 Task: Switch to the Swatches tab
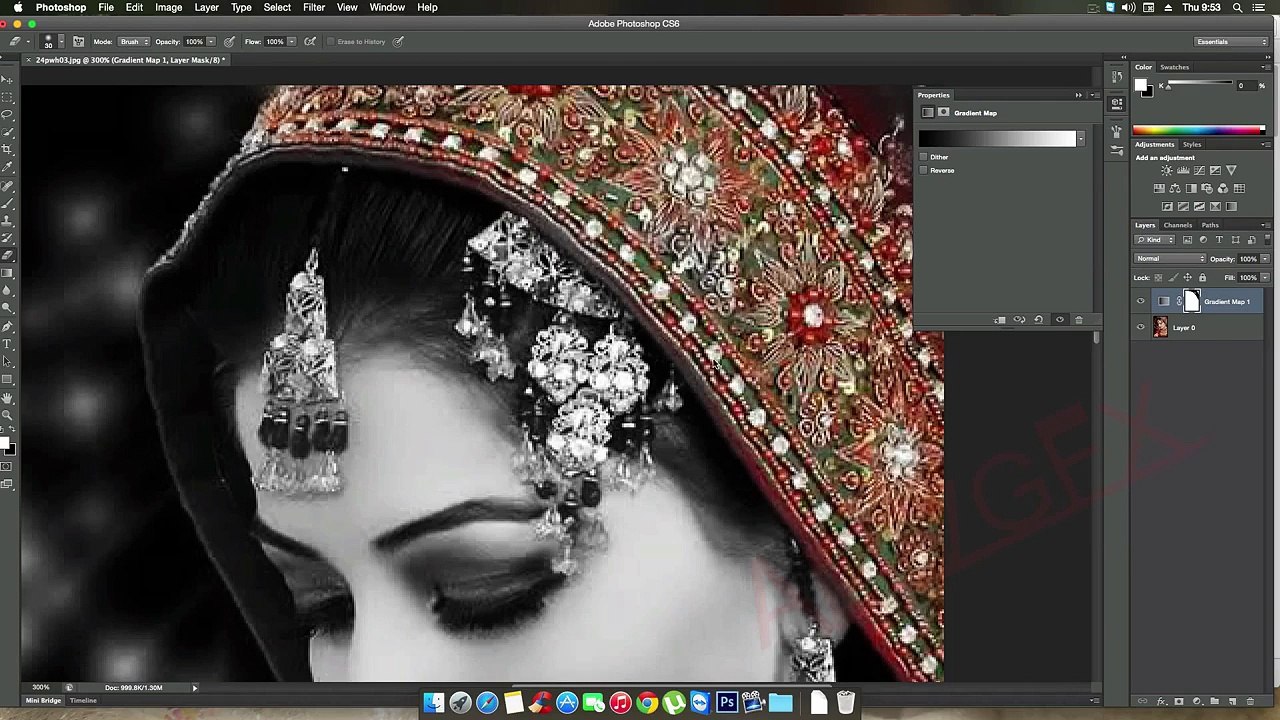point(1175,67)
